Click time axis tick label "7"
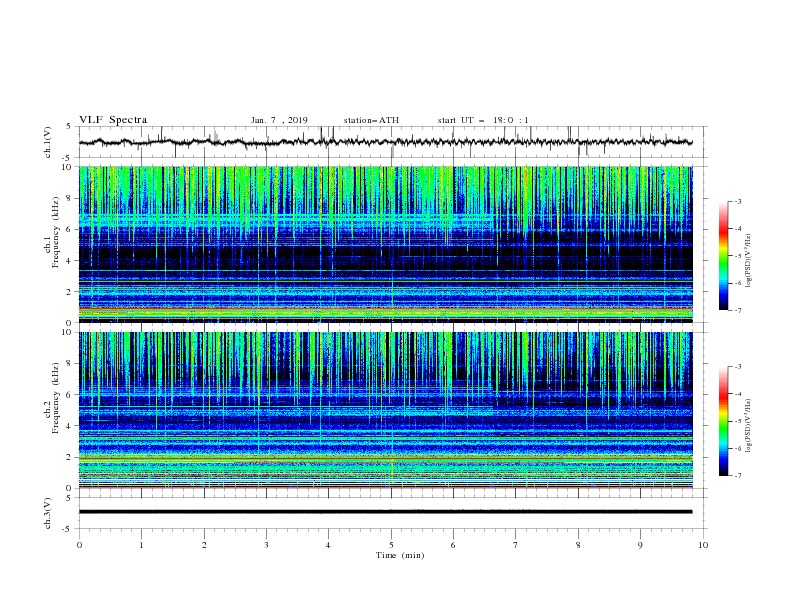The image size is (792, 612). 516,545
